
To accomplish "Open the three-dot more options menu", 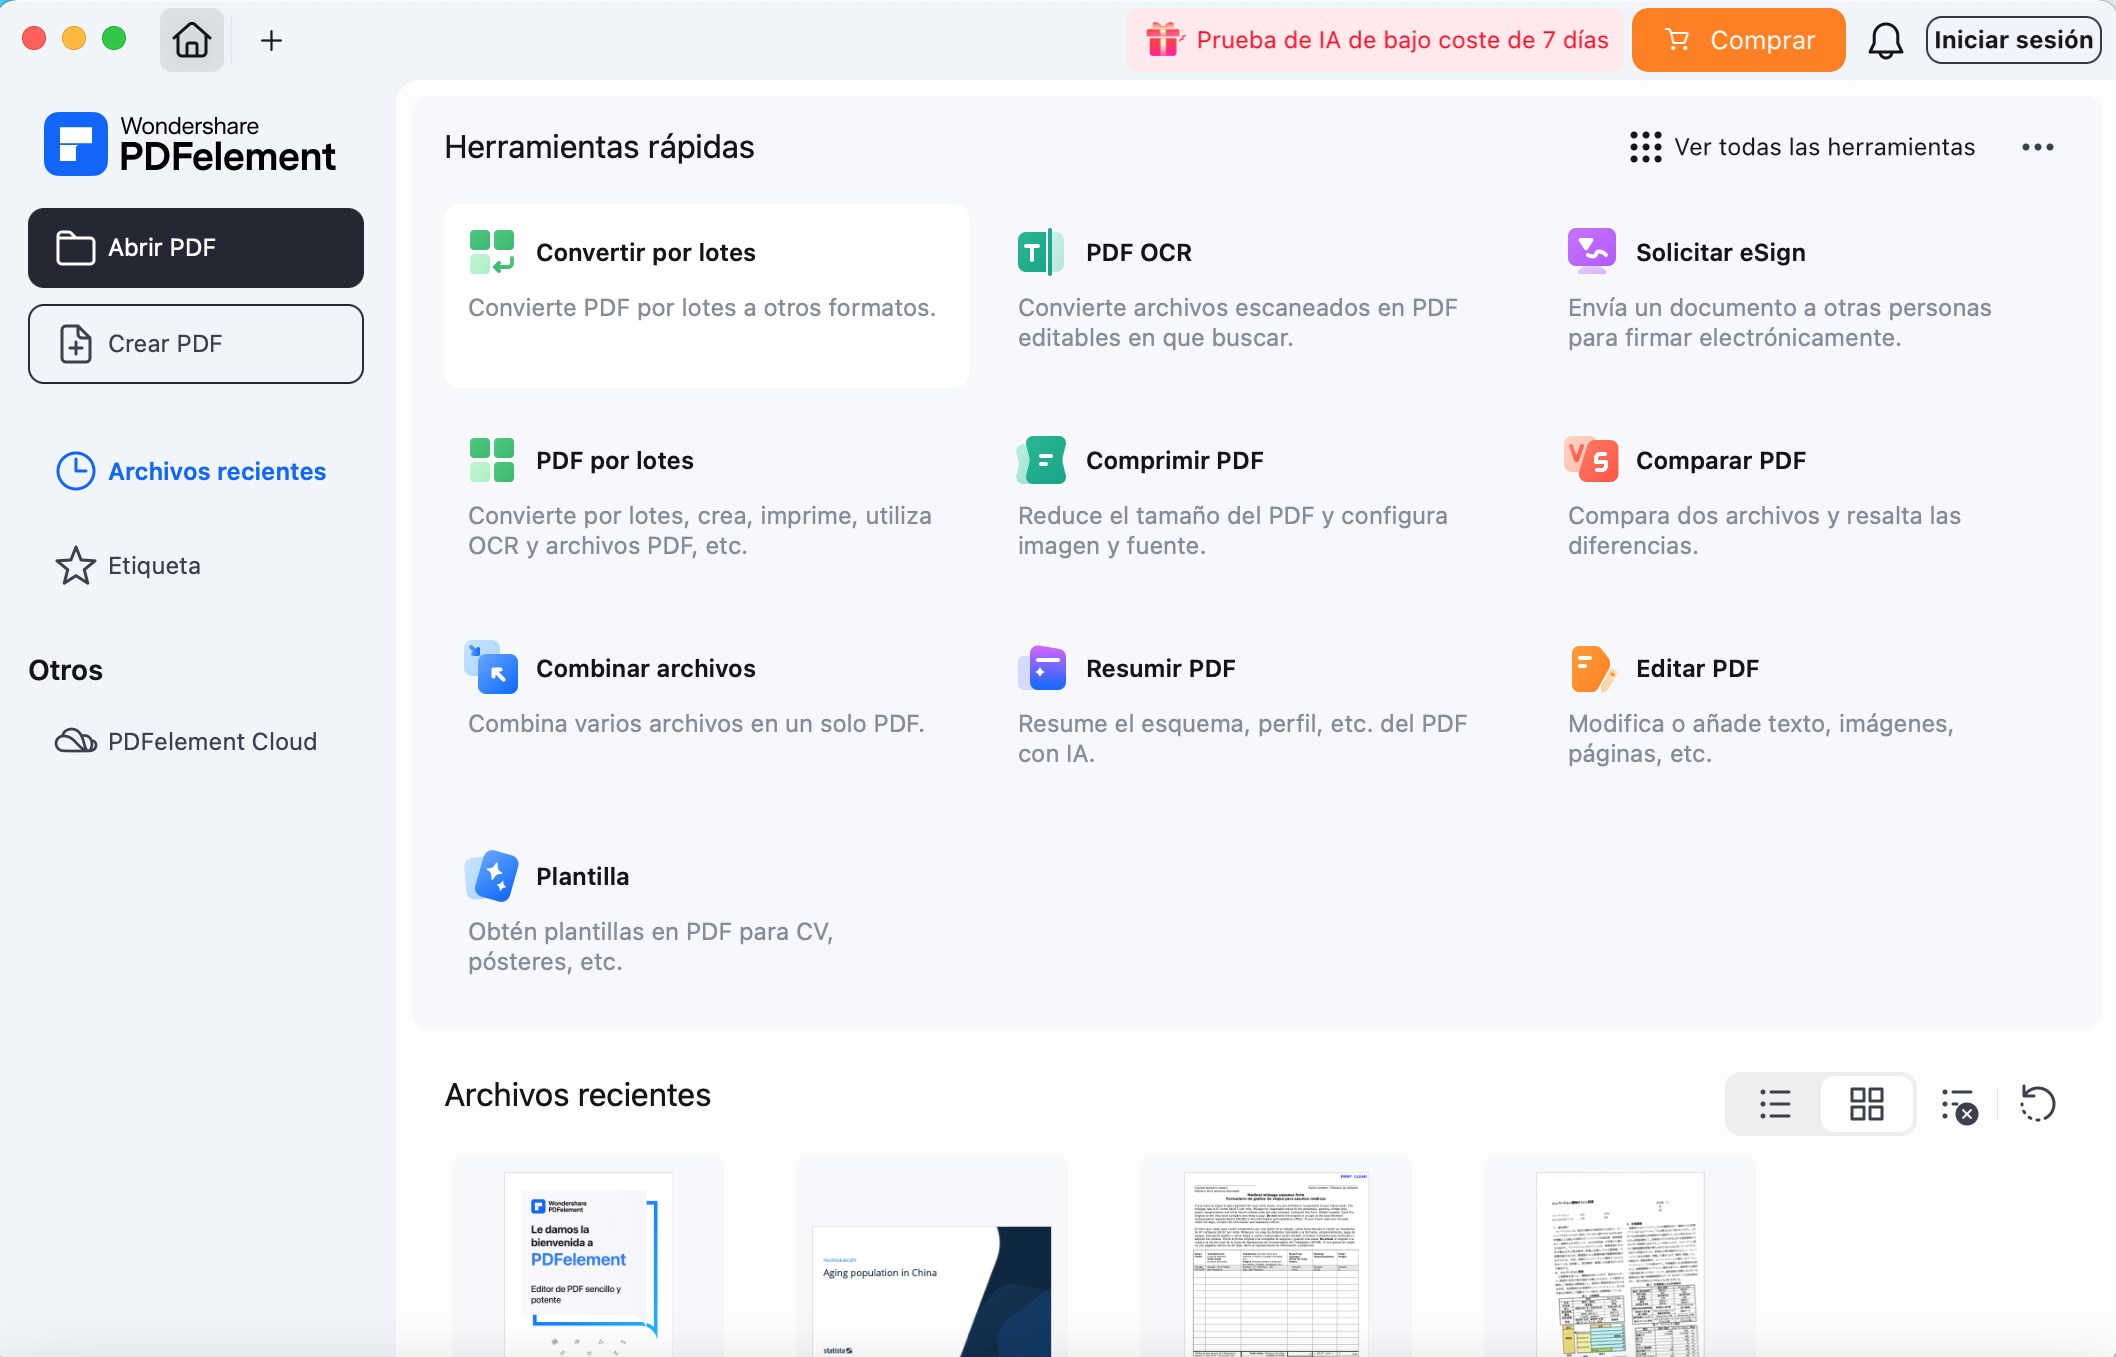I will [x=2037, y=147].
